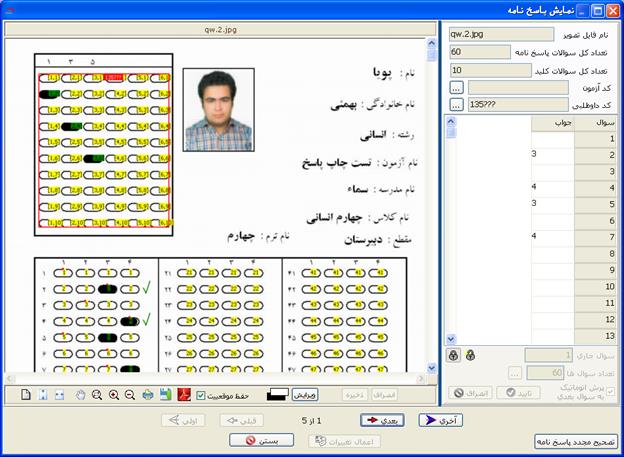Click the candidate photo on the sheet
The image size is (624, 457).
tap(218, 110)
